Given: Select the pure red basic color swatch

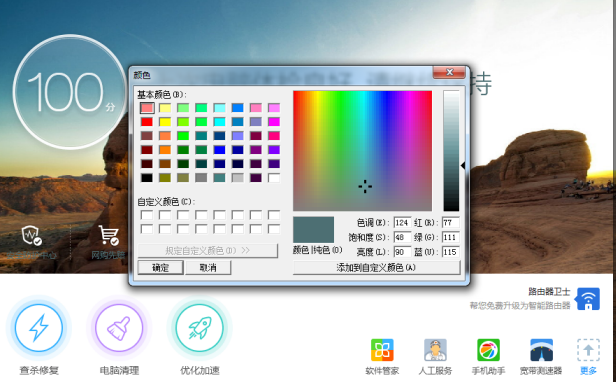Looking at the screenshot, I should (x=147, y=122).
